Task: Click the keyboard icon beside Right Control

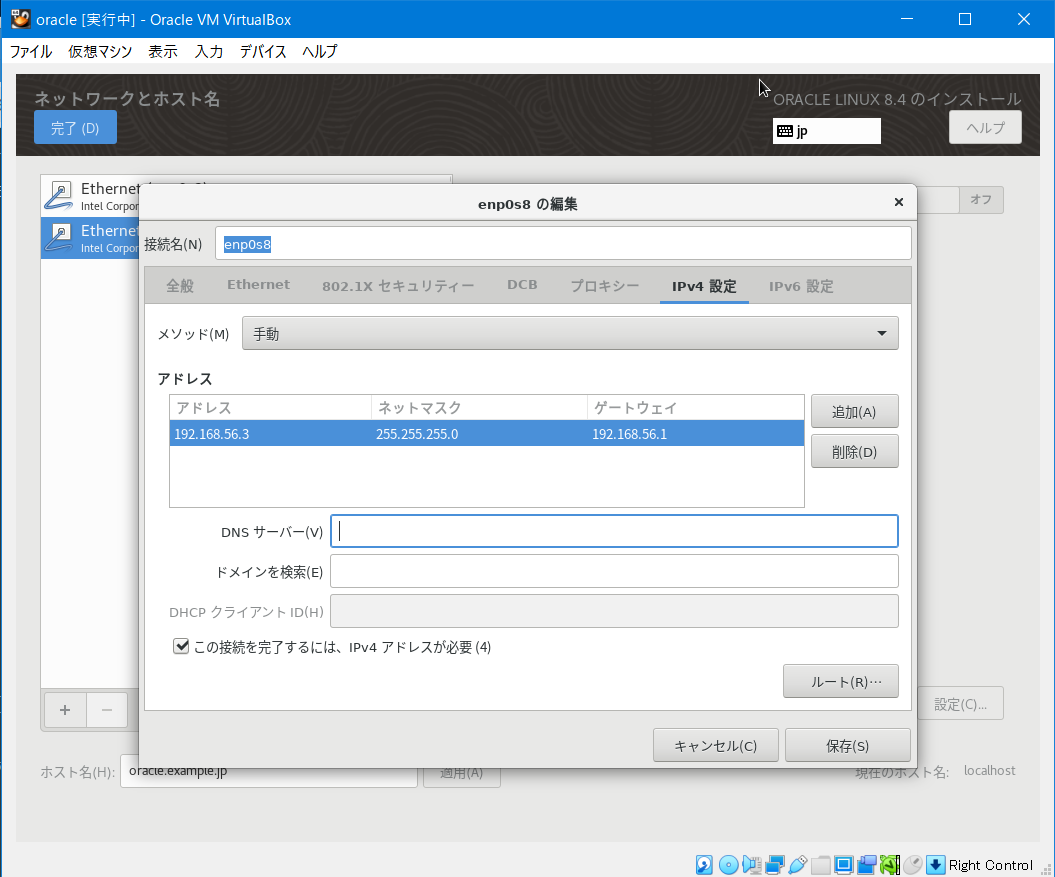Action: [x=937, y=864]
